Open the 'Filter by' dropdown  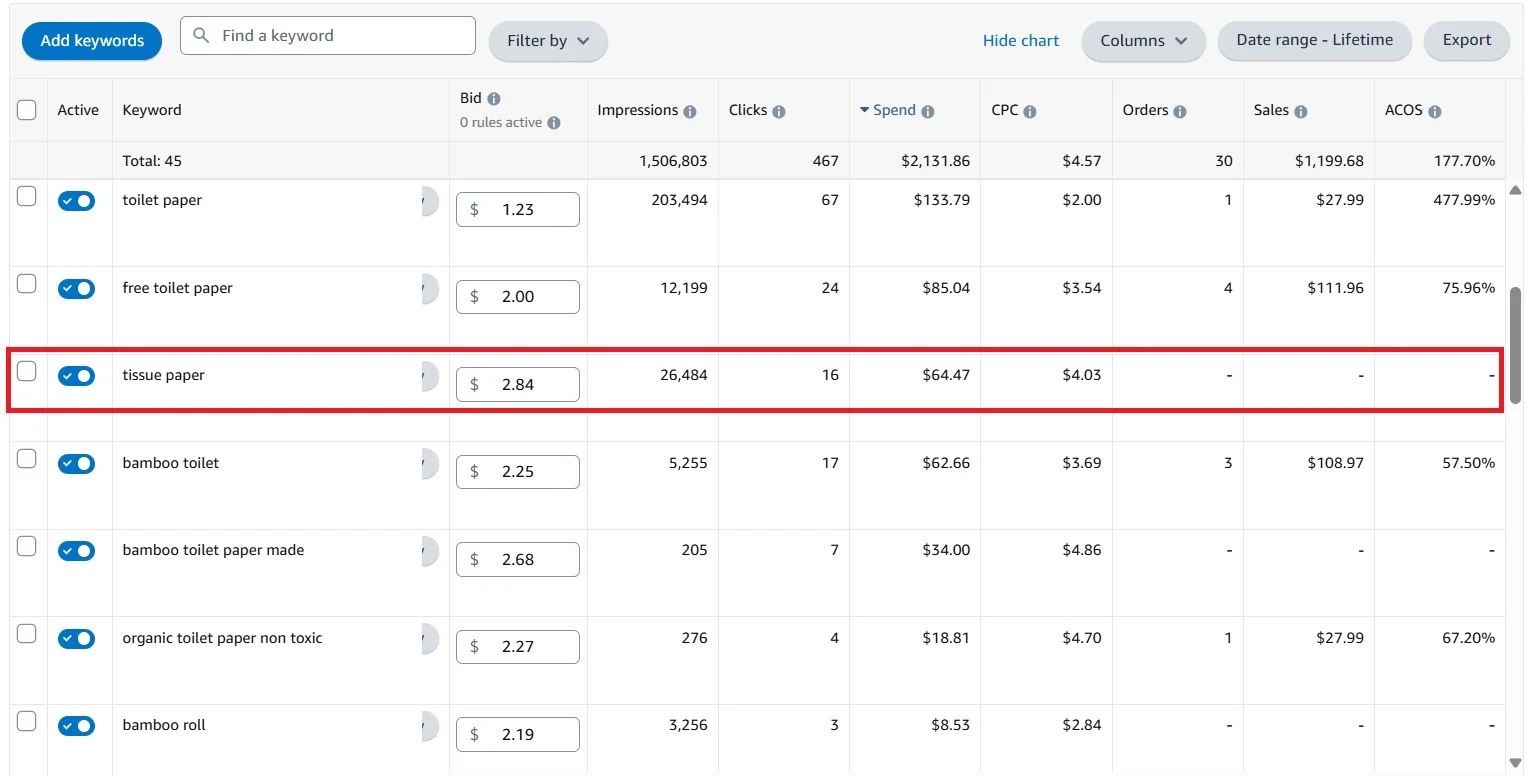[x=548, y=41]
